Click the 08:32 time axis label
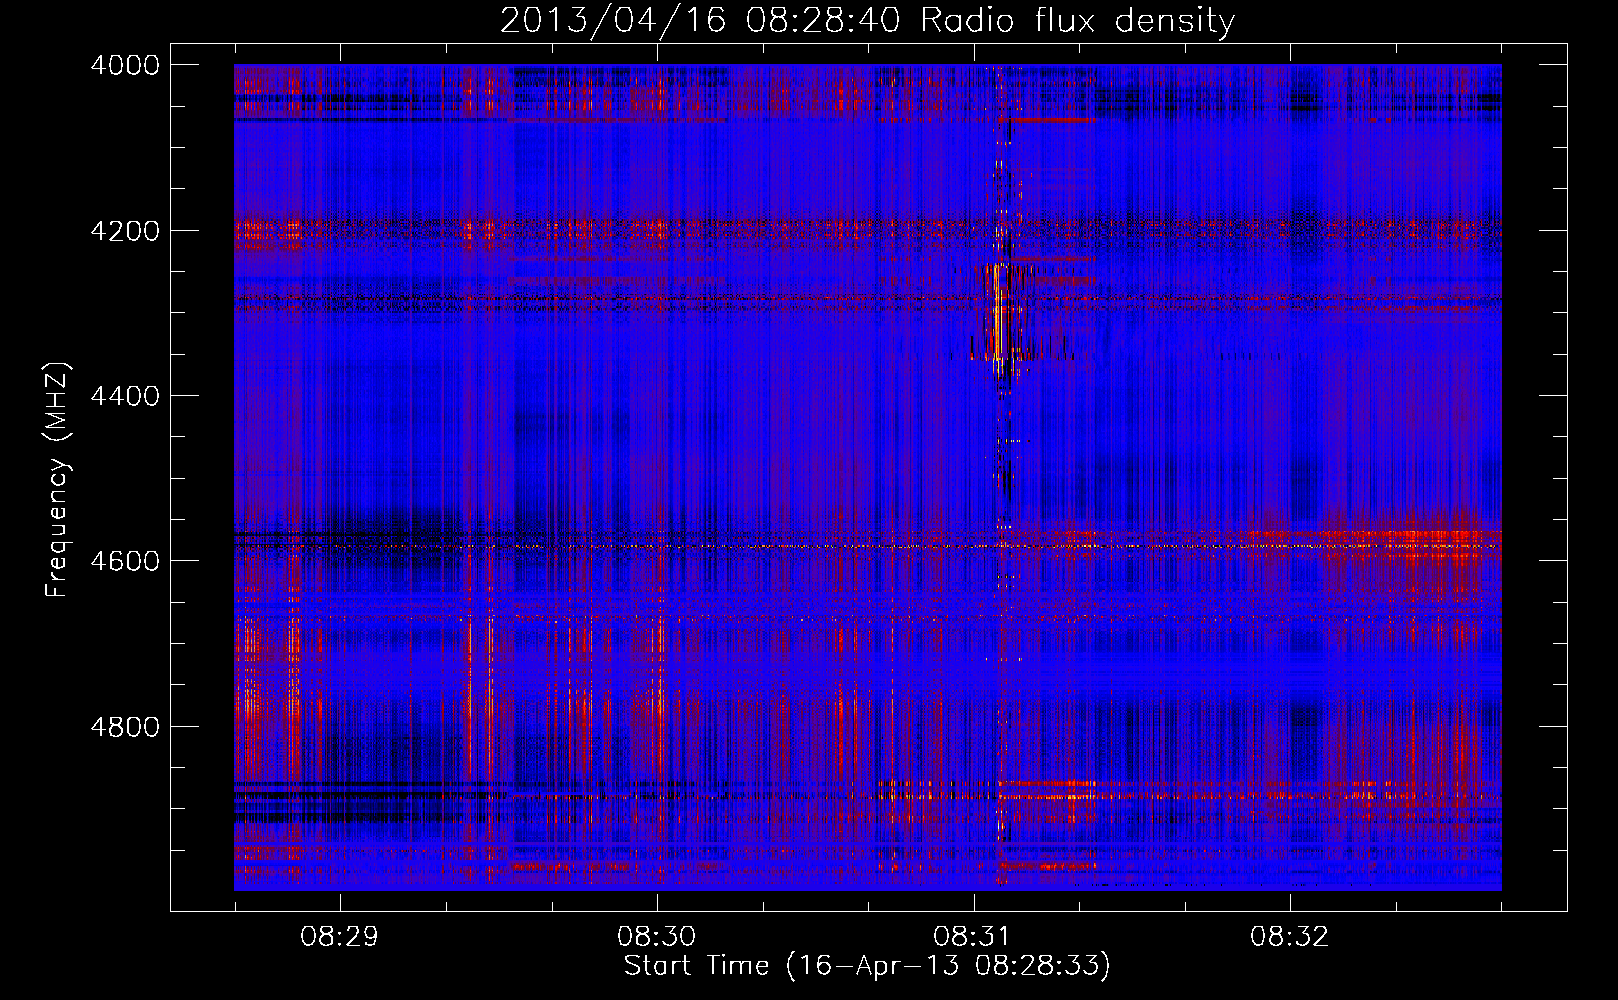The height and width of the screenshot is (1000, 1618). (x=1290, y=936)
